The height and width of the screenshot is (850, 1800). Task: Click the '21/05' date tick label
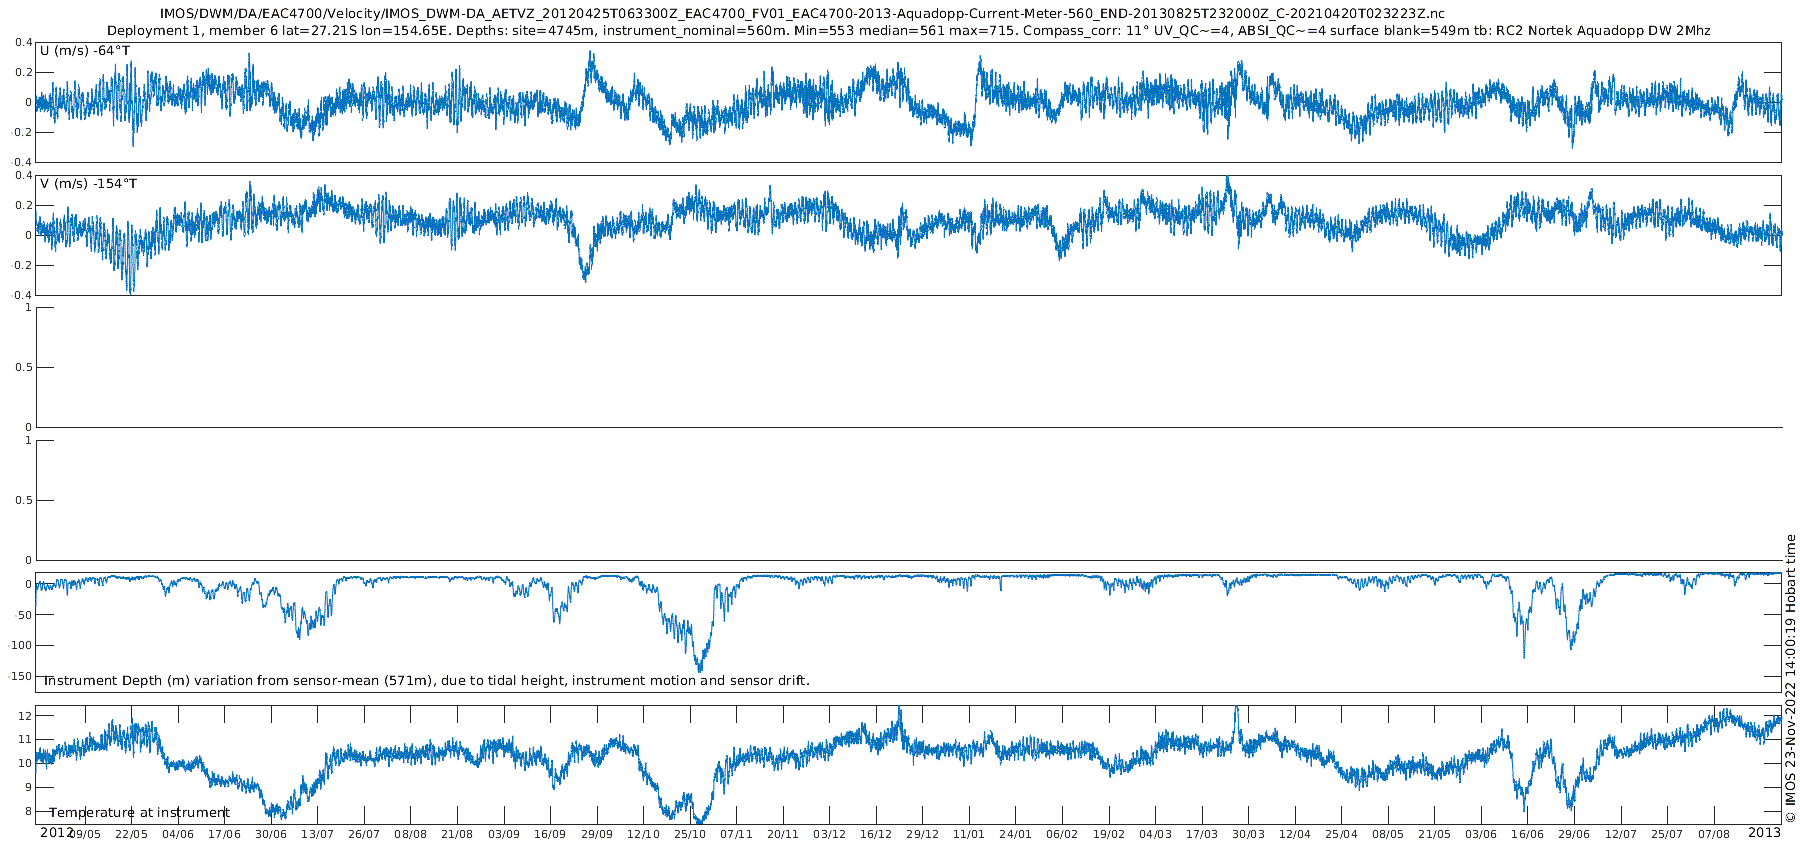point(1434,834)
